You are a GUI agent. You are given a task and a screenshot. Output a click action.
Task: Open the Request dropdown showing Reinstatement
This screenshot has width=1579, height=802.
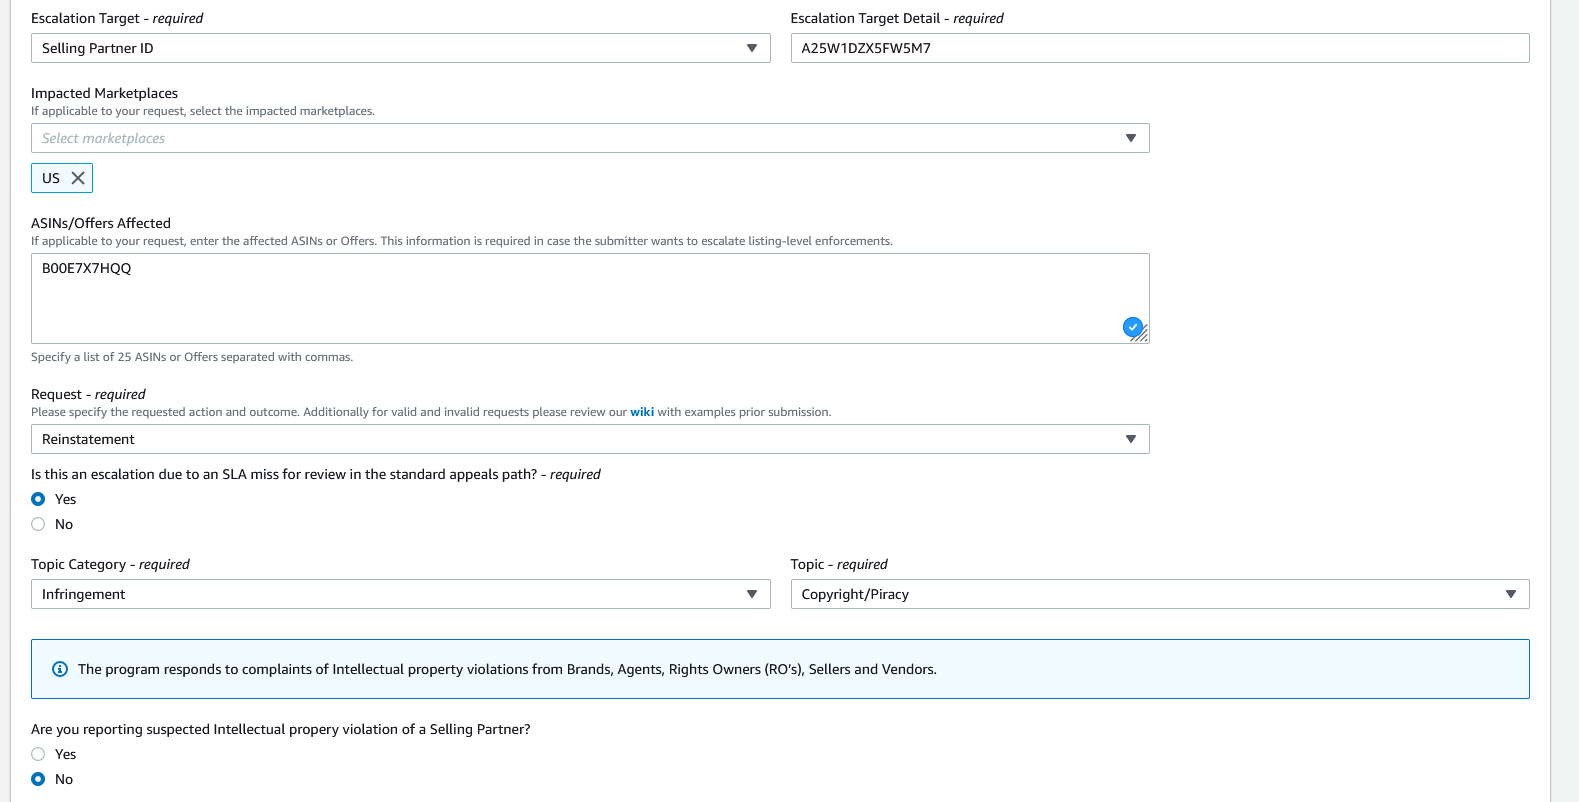590,439
